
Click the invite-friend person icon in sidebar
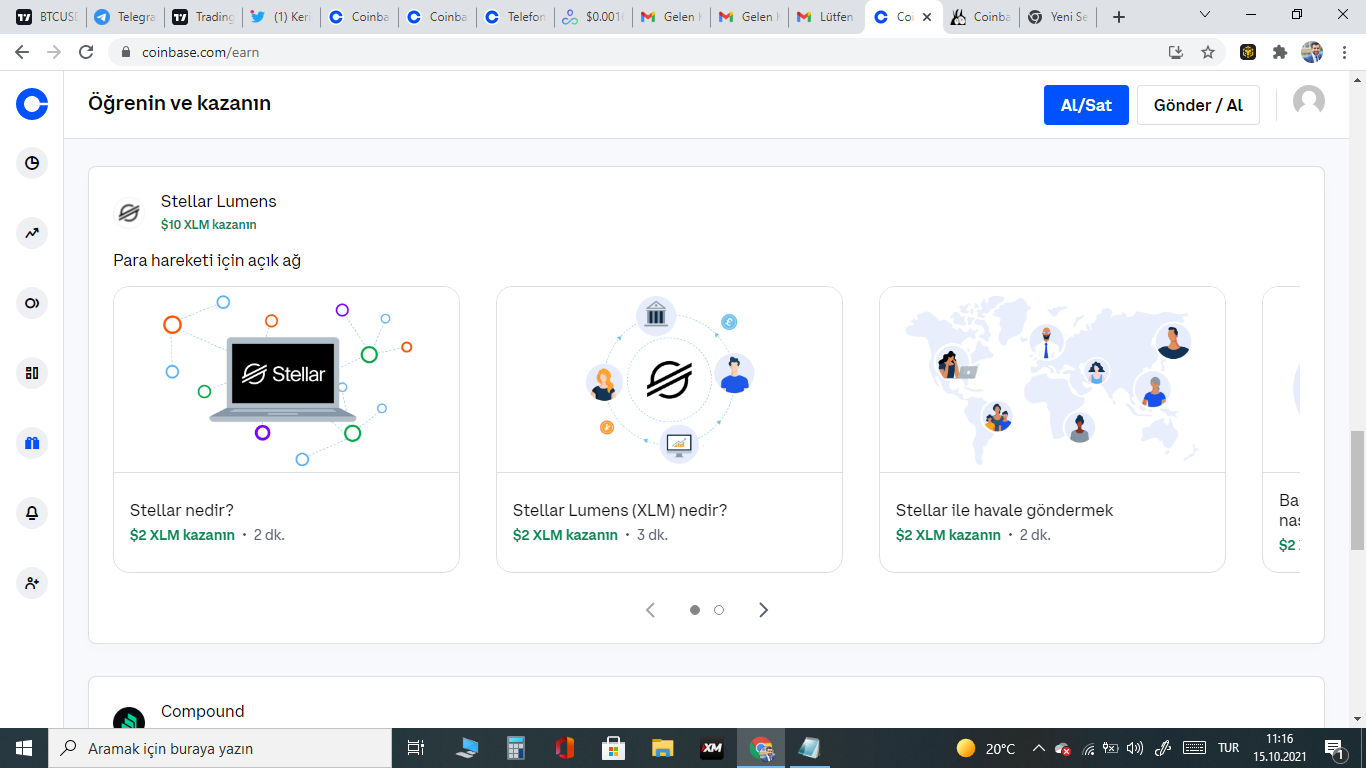click(32, 583)
